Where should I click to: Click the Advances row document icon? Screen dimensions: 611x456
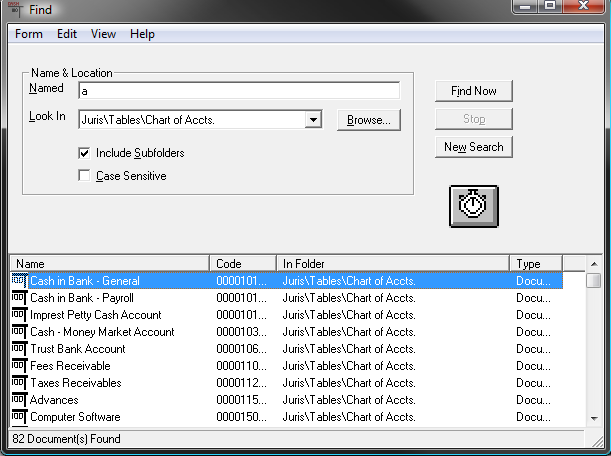[x=19, y=400]
